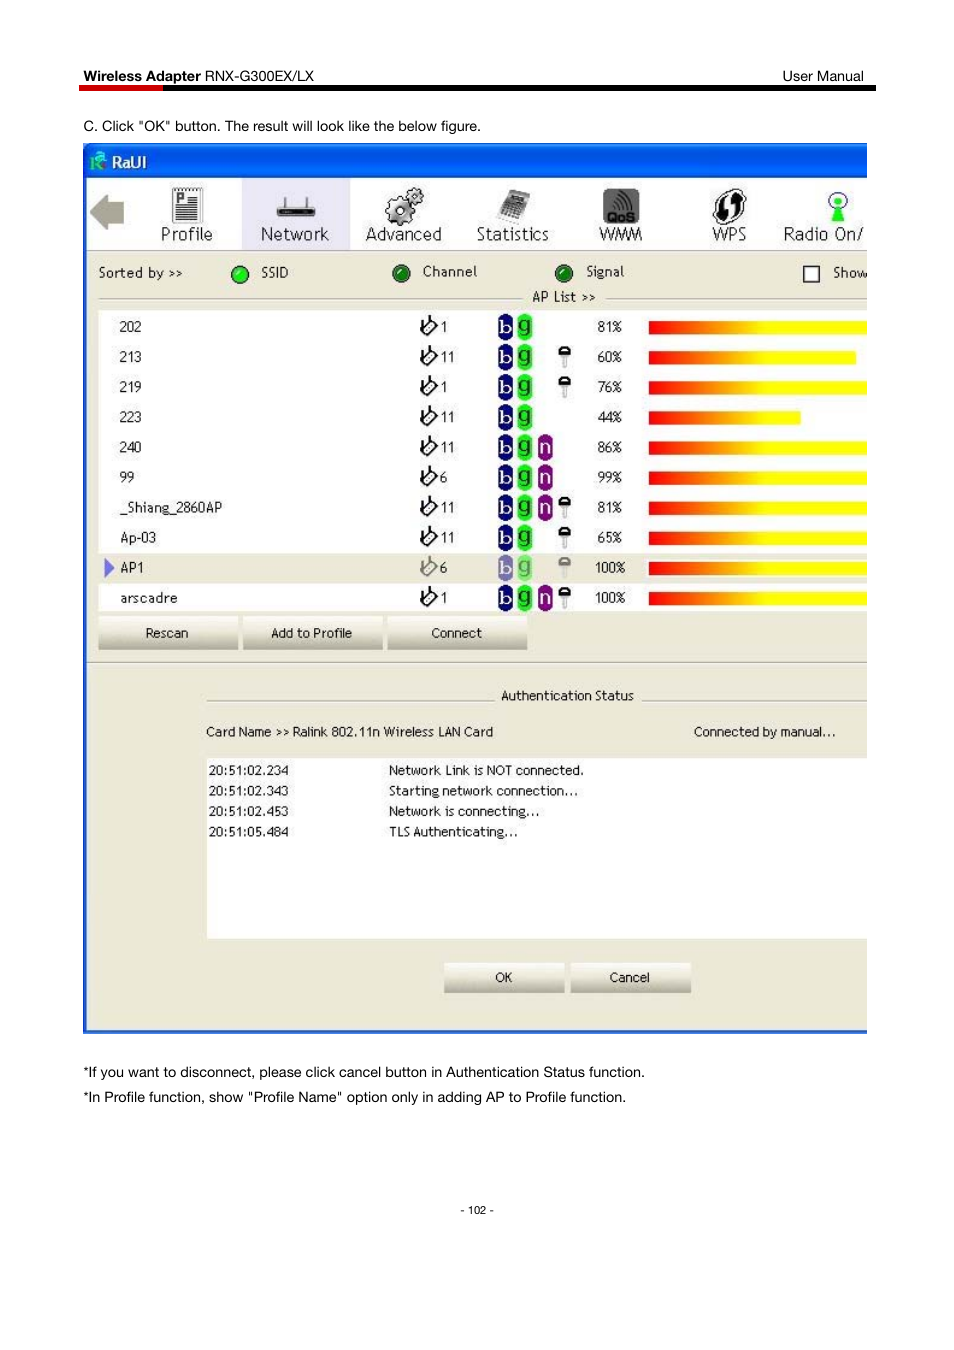Click the connected arrow marker beside AP1
Screen dimensions: 954x1350
point(109,567)
